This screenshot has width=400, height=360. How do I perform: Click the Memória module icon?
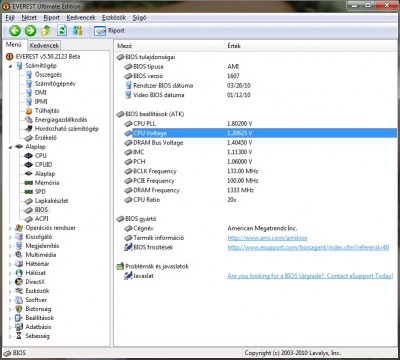coord(29,183)
